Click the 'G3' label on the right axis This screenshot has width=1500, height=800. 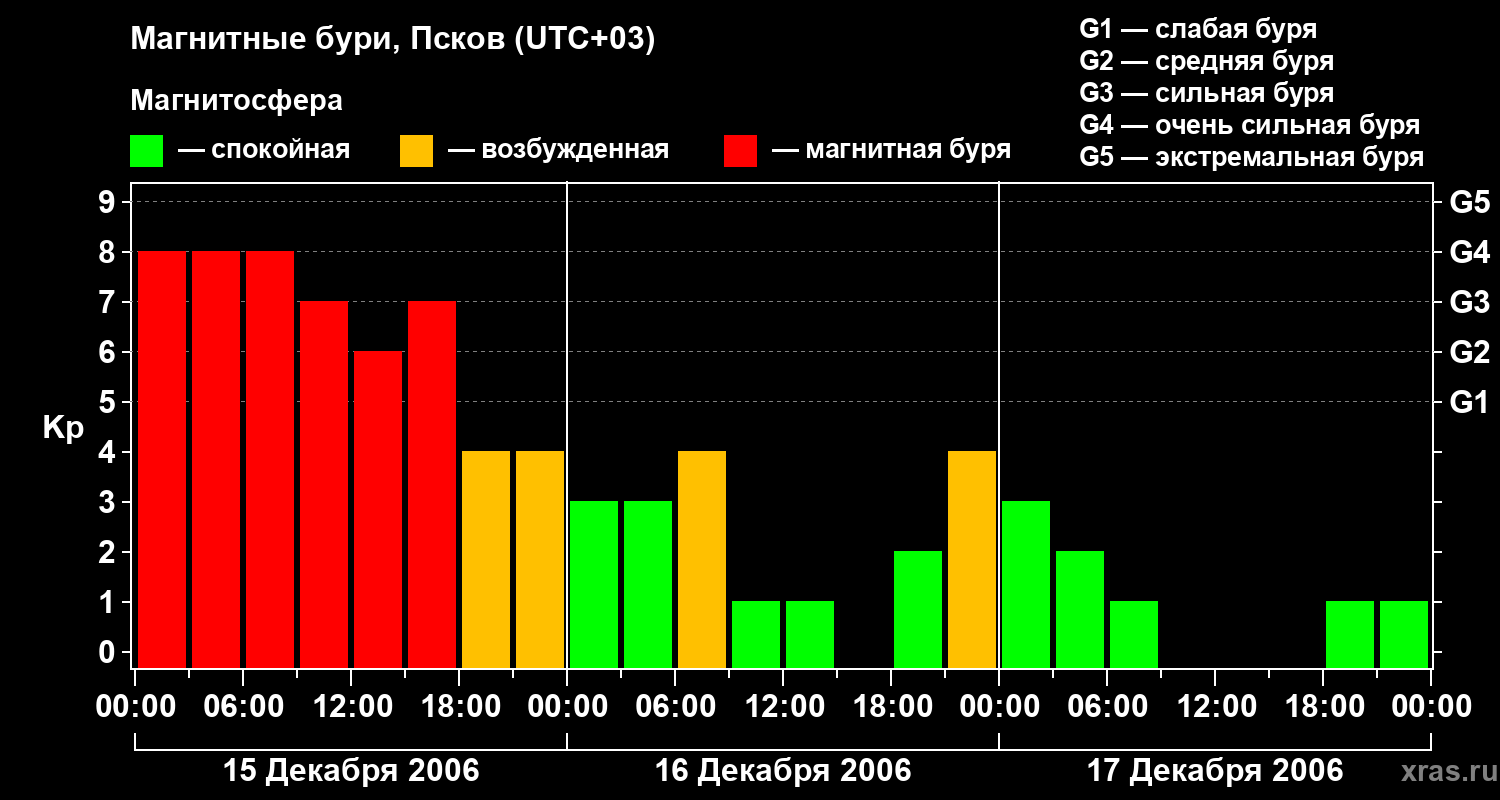pos(1469,303)
